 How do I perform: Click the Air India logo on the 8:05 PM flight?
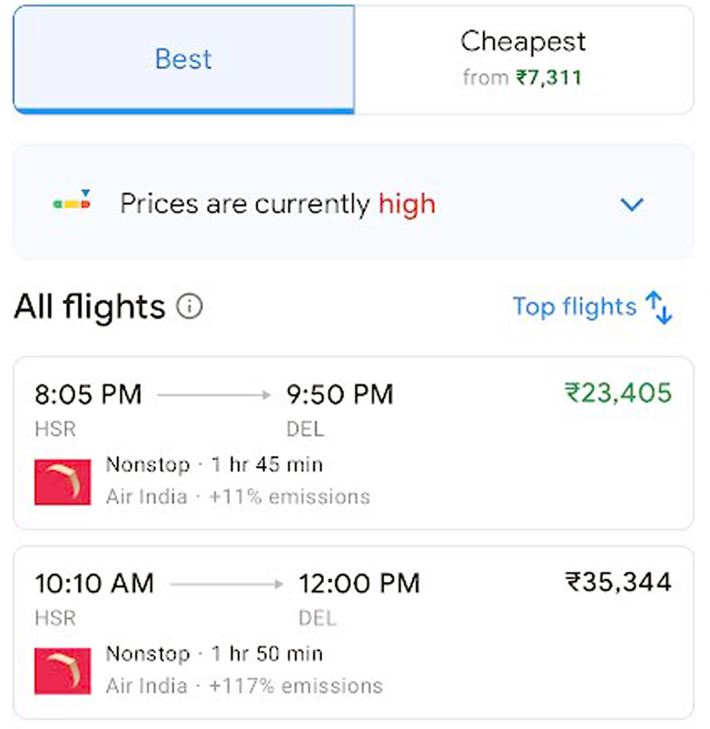62,481
